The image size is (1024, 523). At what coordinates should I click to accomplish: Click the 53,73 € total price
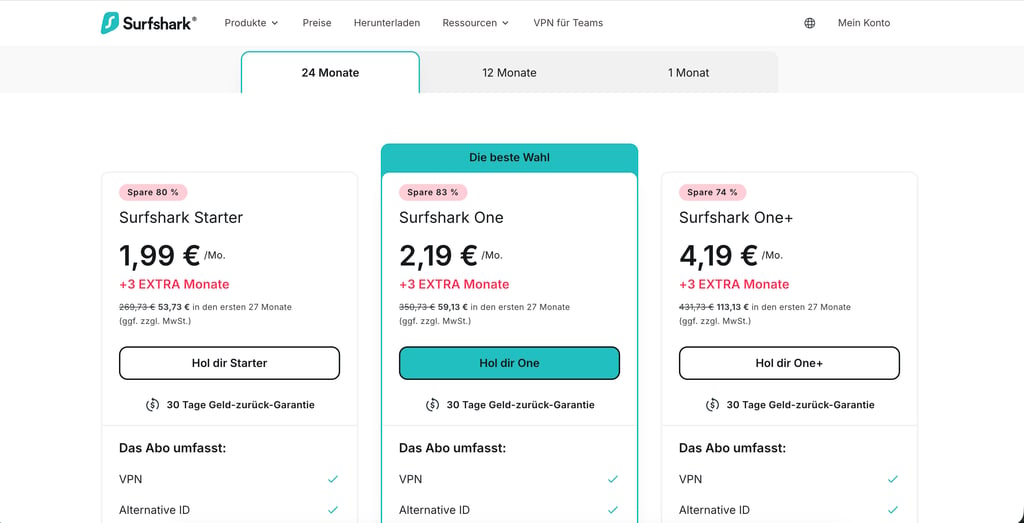174,307
